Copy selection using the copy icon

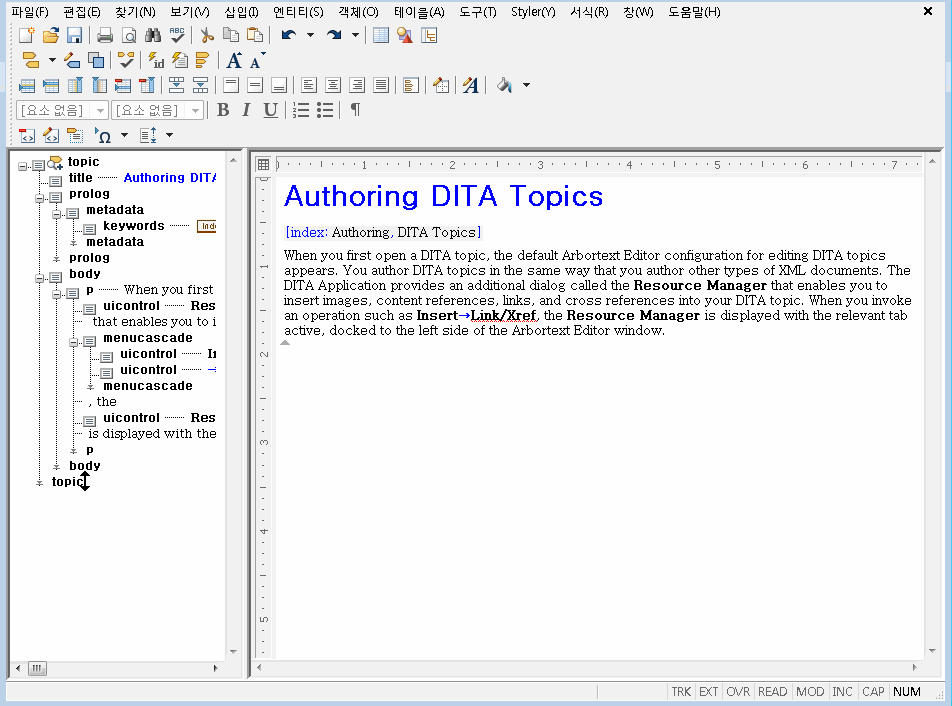231,35
